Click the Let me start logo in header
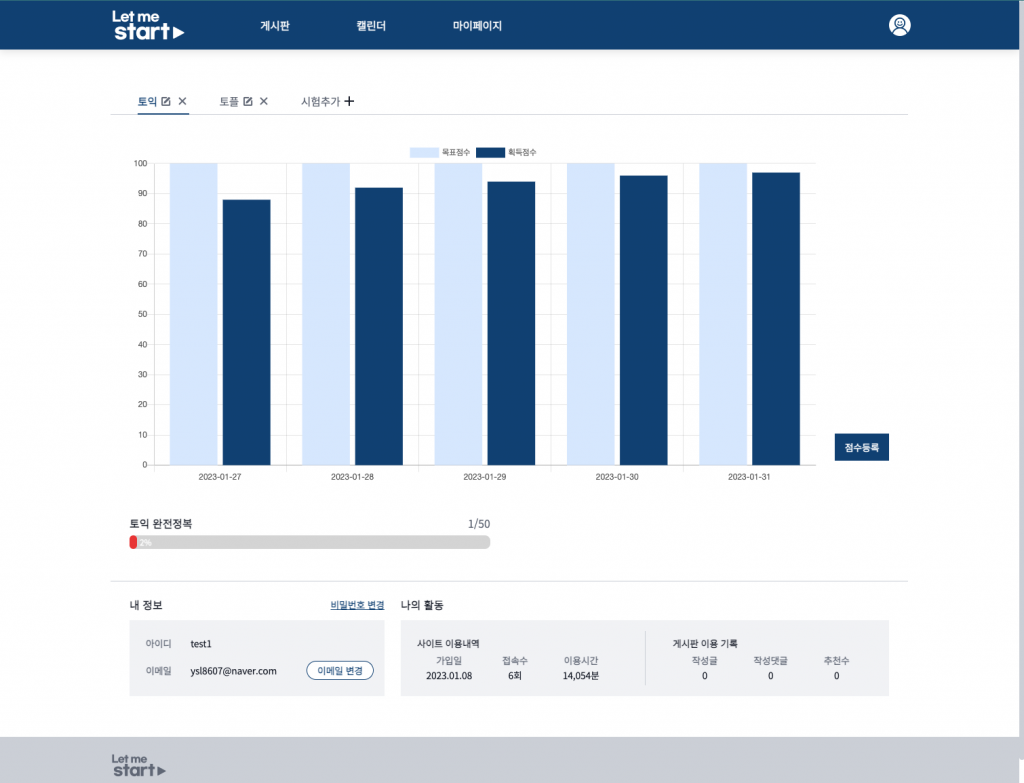This screenshot has height=783, width=1024. click(148, 25)
